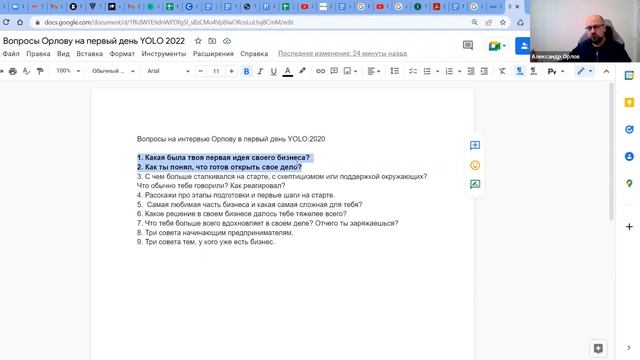640x360 pixels.
Task: Click the Explore button at bottom right
Action: click(598, 348)
